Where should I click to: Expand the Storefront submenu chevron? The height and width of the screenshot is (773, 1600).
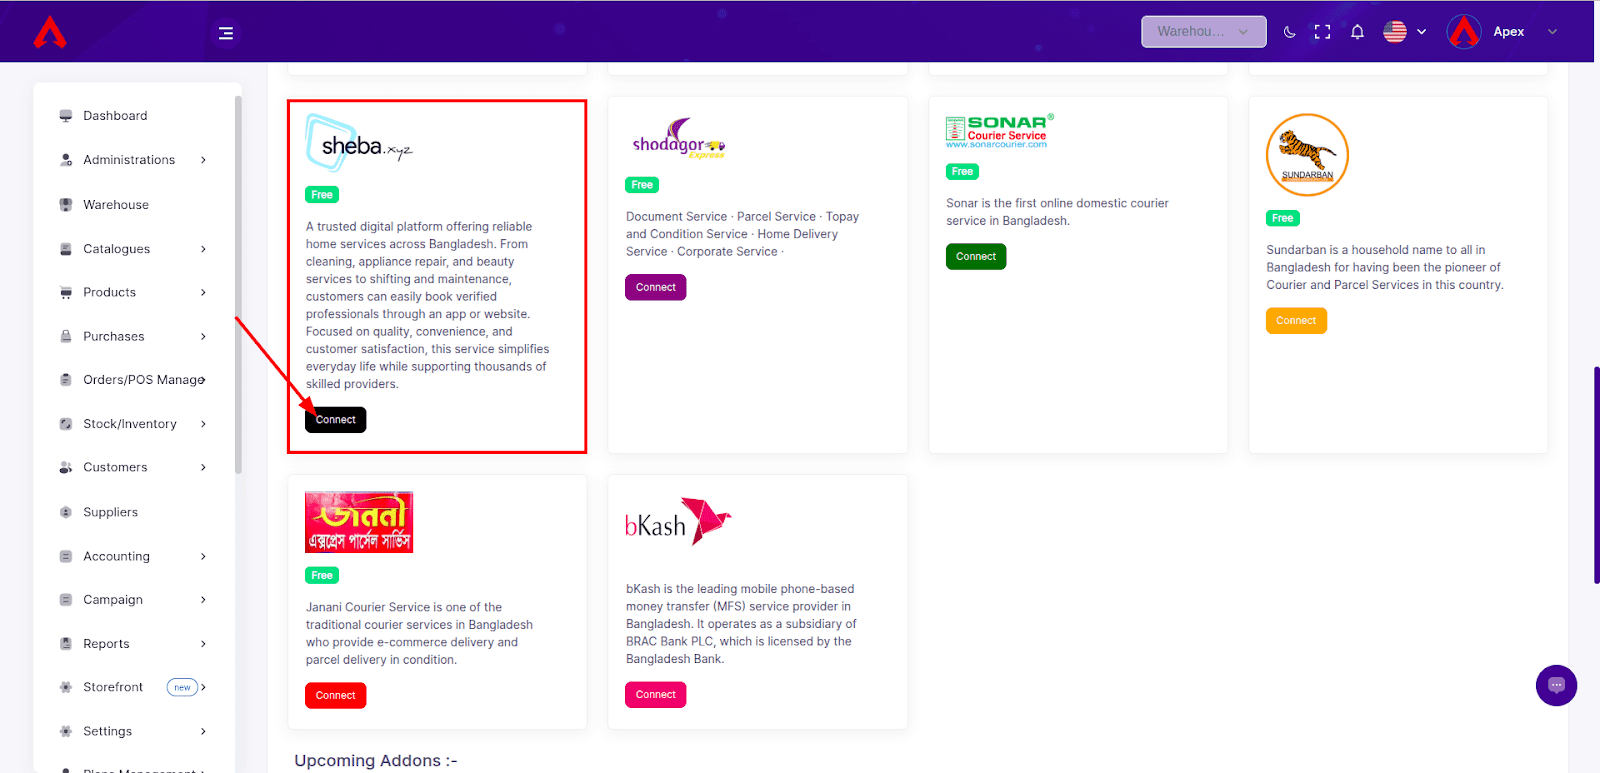[203, 687]
